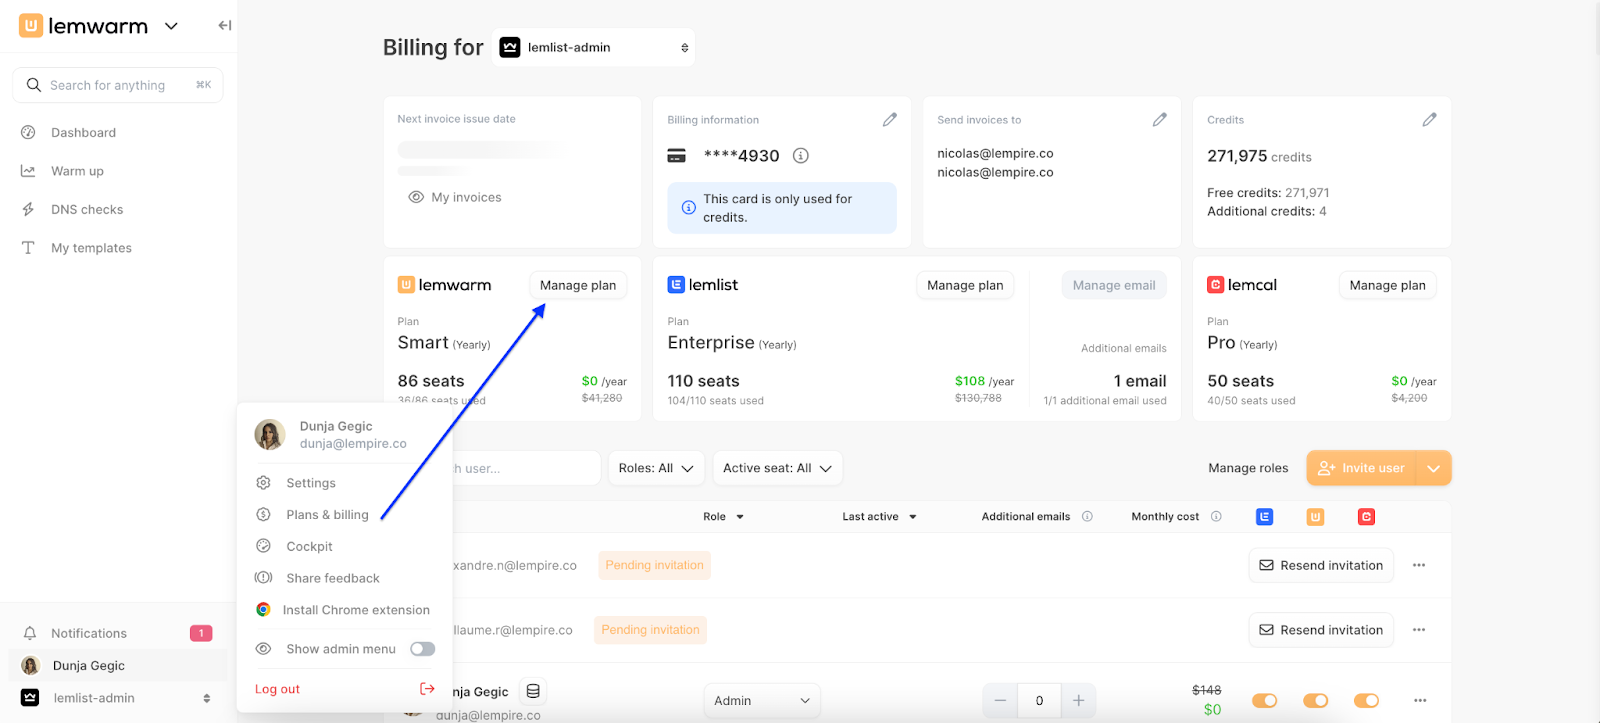Click the Search for anything field
1600x723 pixels.
pos(118,85)
